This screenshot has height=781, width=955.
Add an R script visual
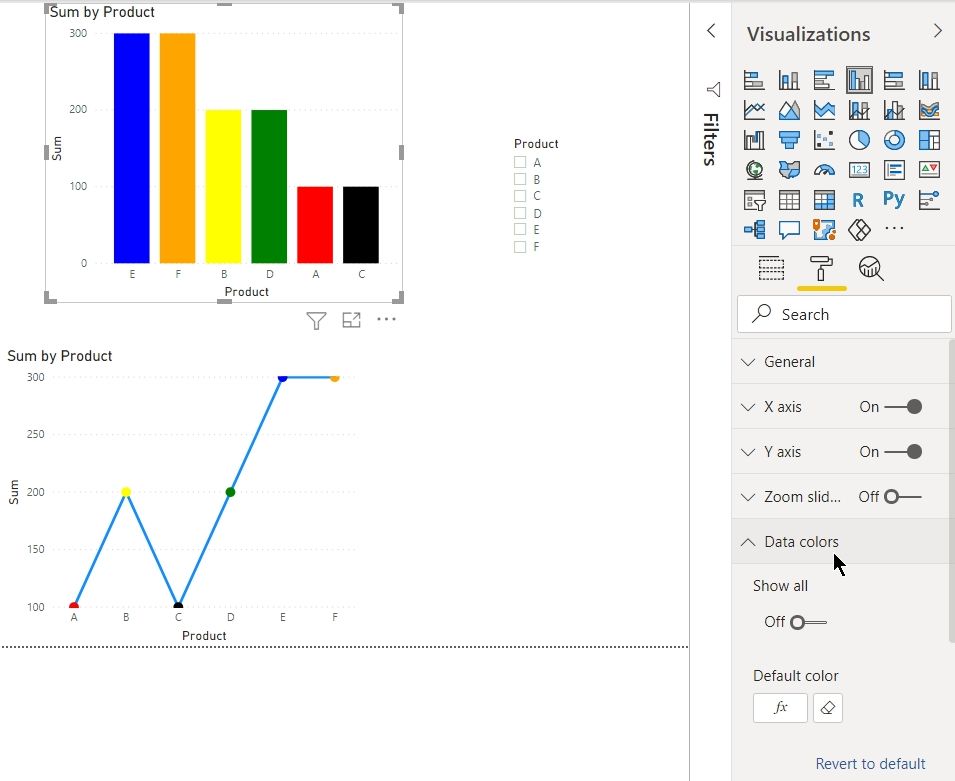coord(858,200)
